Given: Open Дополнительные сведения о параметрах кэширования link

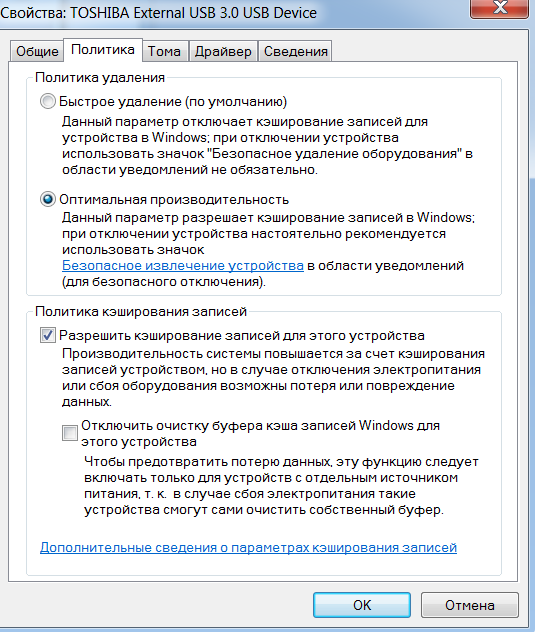Looking at the screenshot, I should [248, 547].
